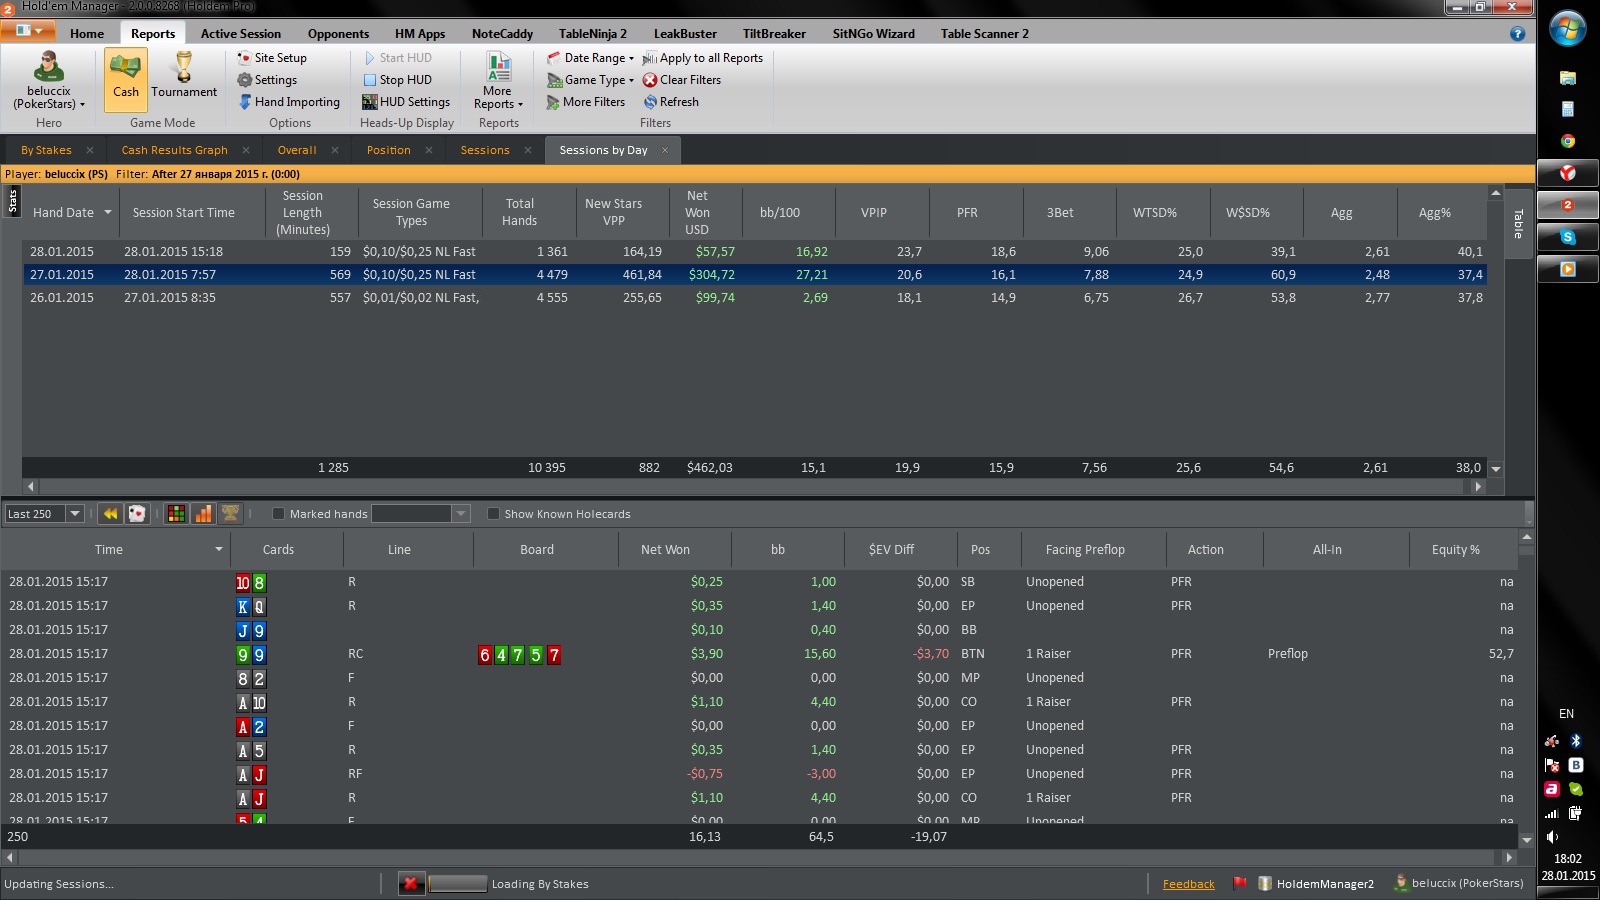Open the application menu button

click(27, 32)
